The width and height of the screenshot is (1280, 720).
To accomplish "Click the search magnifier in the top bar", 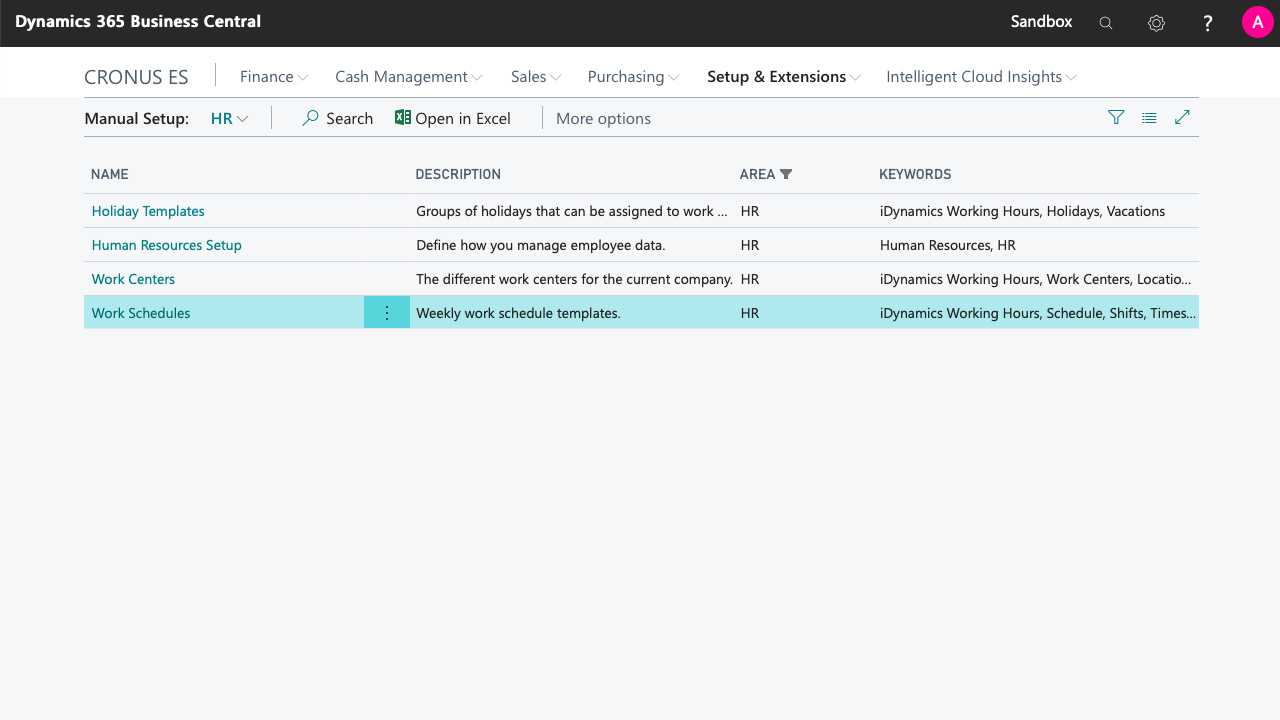I will 1105,21.
